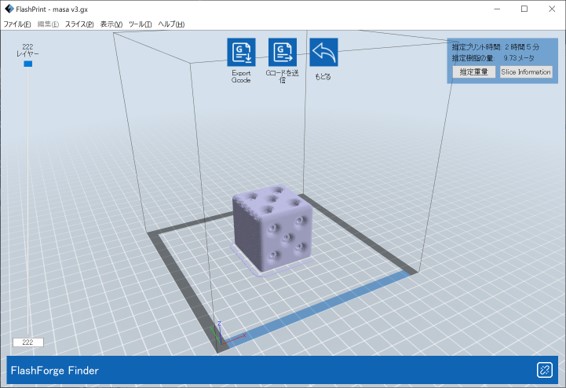Click the layer number field showing 222

[x=28, y=342]
